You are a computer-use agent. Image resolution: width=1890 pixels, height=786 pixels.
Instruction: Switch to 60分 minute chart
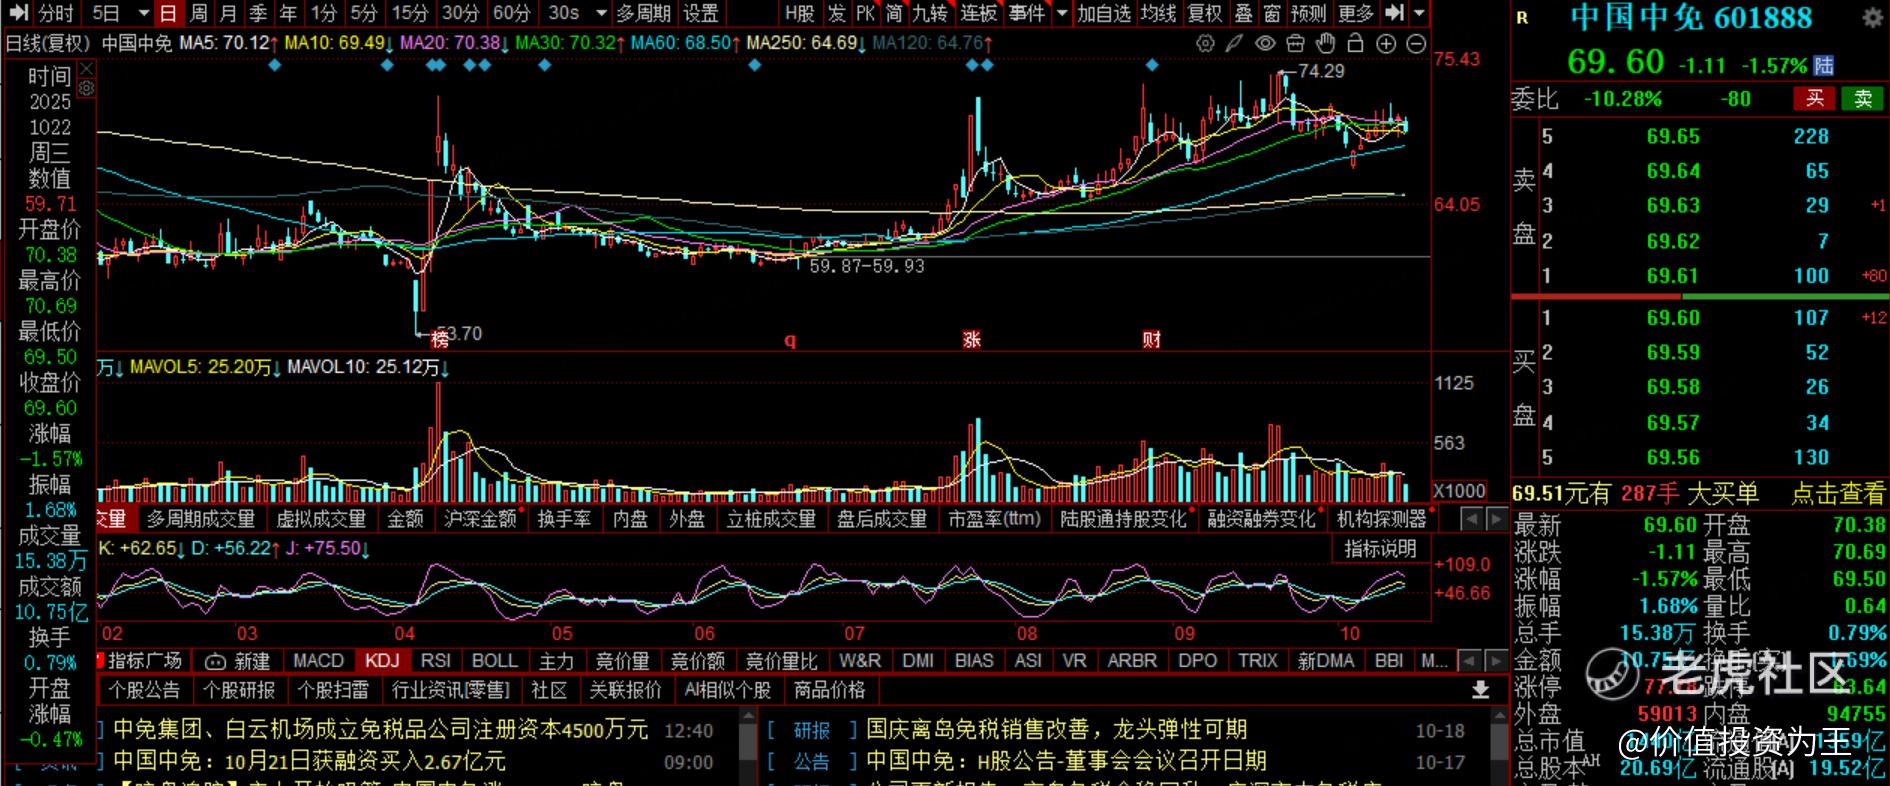click(x=512, y=13)
